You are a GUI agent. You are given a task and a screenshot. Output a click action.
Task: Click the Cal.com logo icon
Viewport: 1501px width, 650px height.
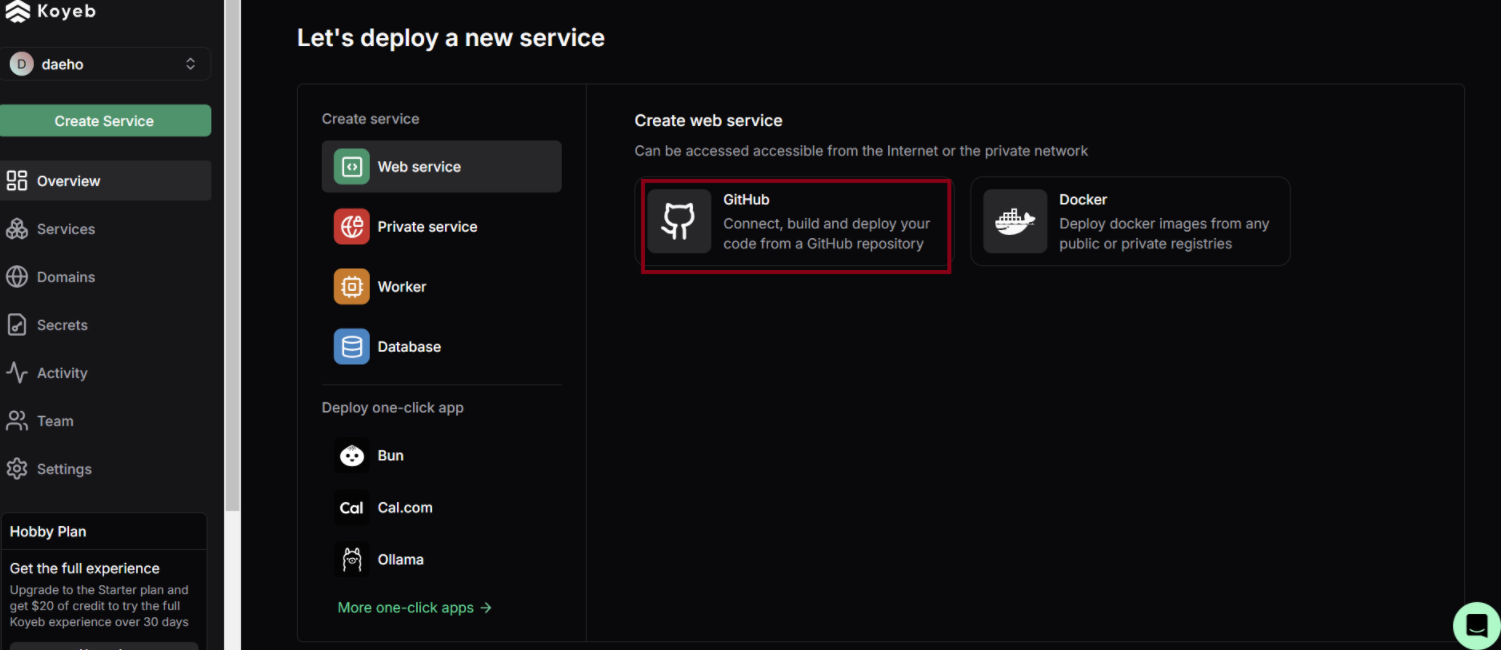point(352,508)
